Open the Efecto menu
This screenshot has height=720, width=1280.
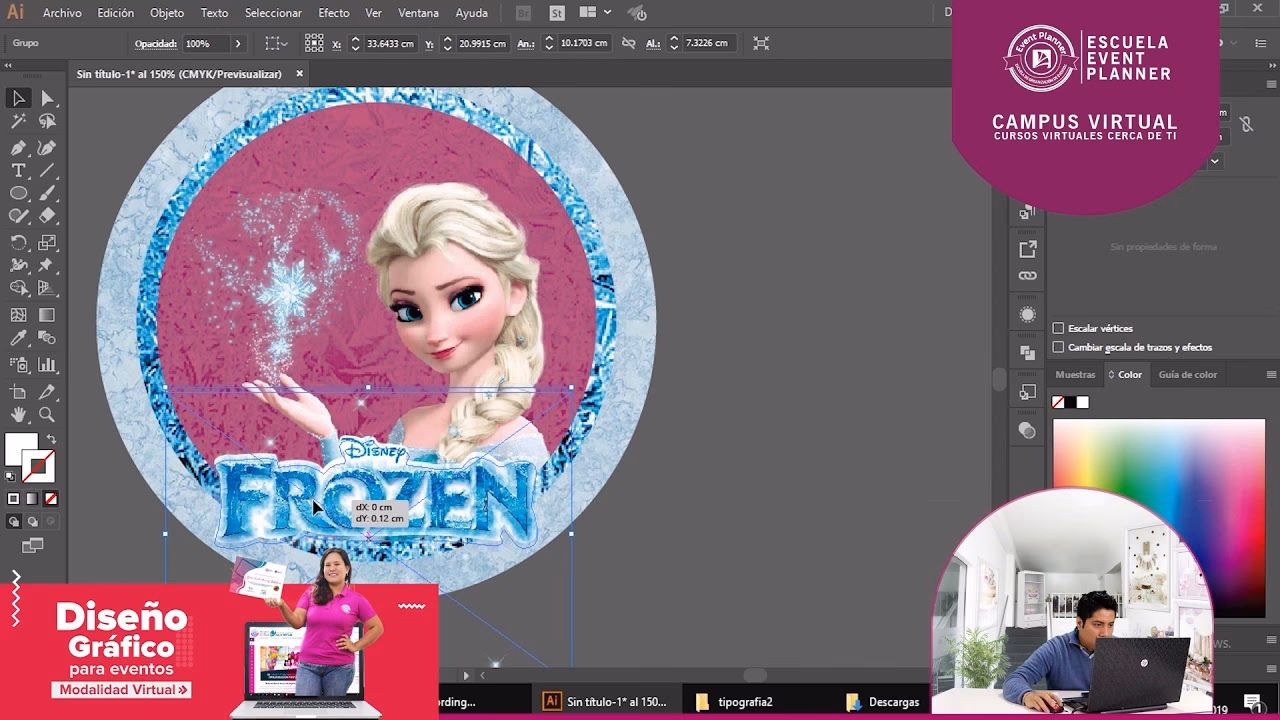pos(334,13)
